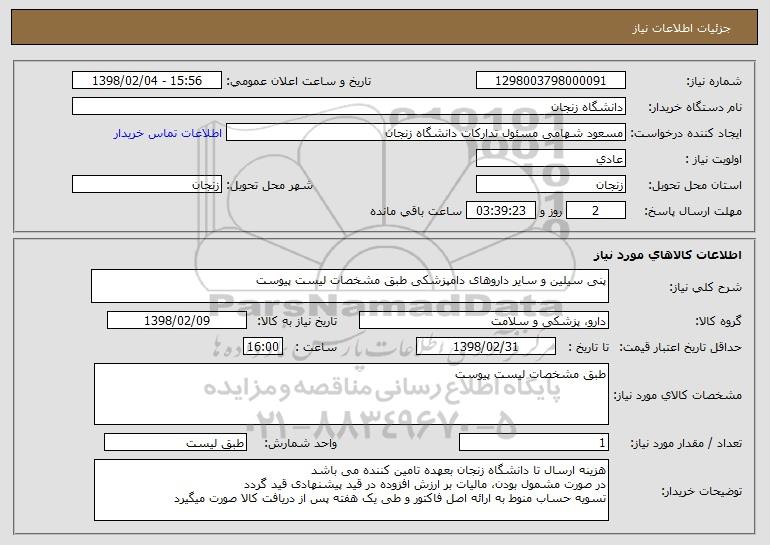Click the need number field 1298003798000091
The width and height of the screenshot is (770, 545).
pos(550,81)
